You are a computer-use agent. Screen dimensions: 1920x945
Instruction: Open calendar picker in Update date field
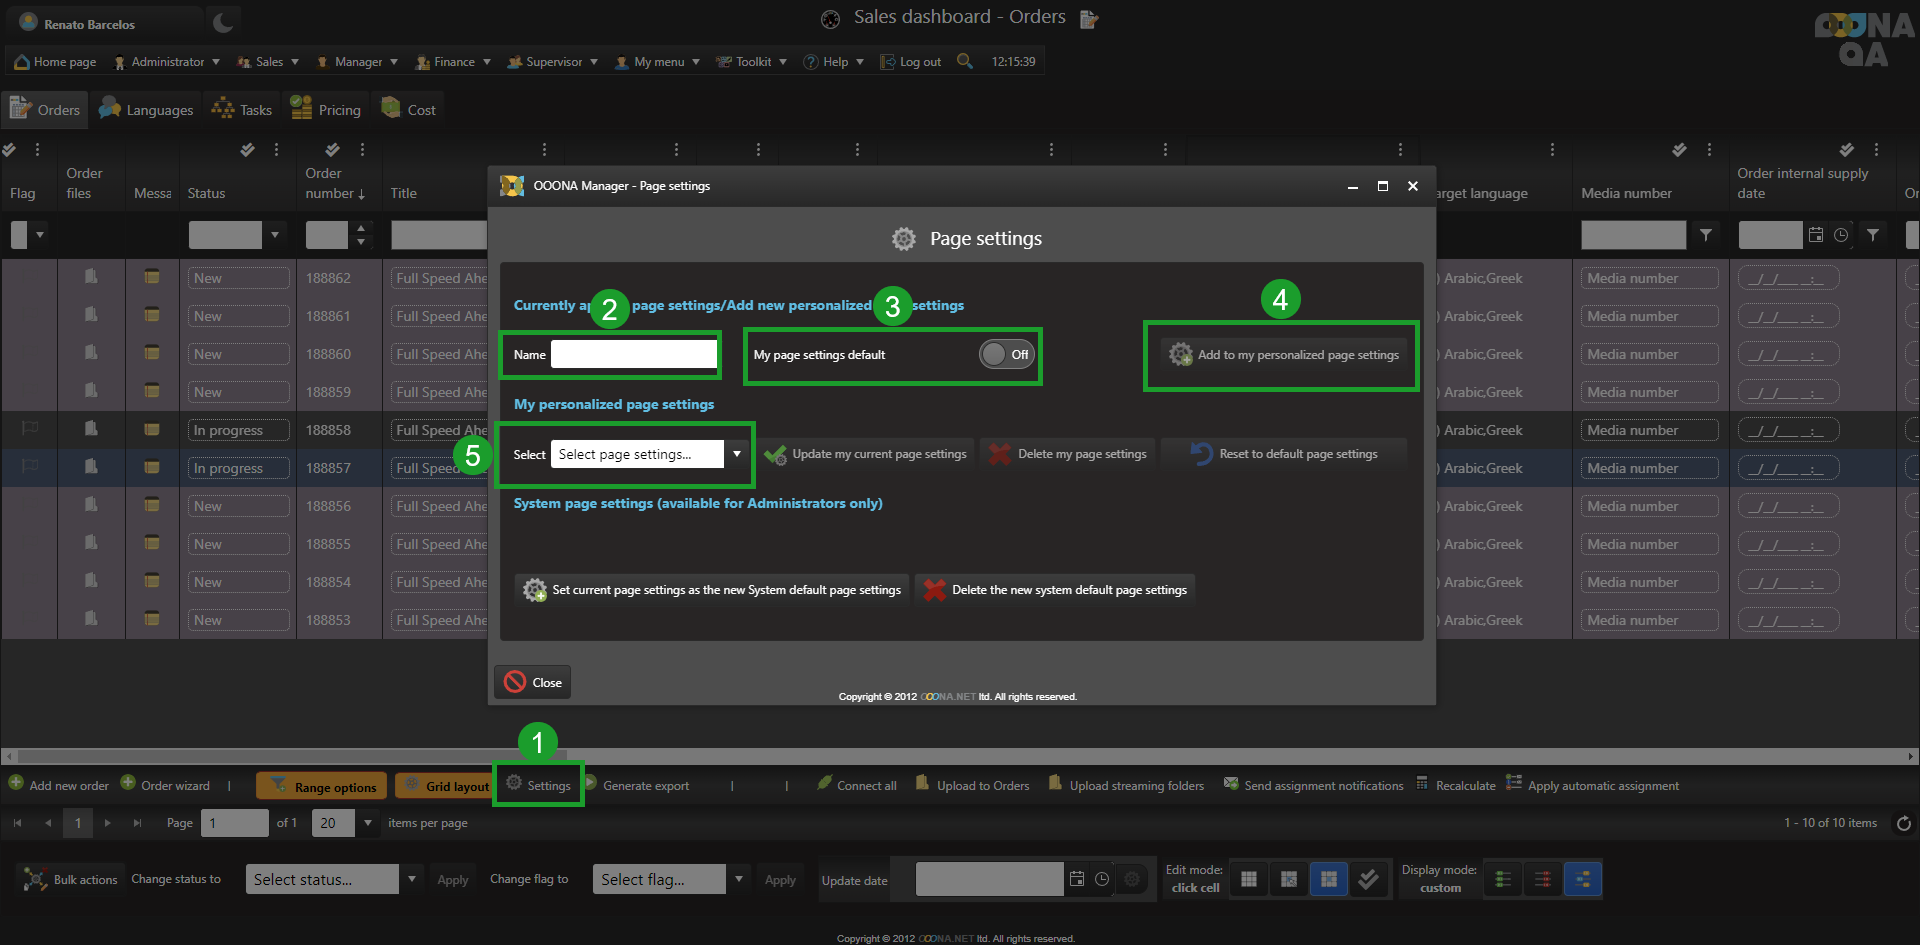point(1077,879)
